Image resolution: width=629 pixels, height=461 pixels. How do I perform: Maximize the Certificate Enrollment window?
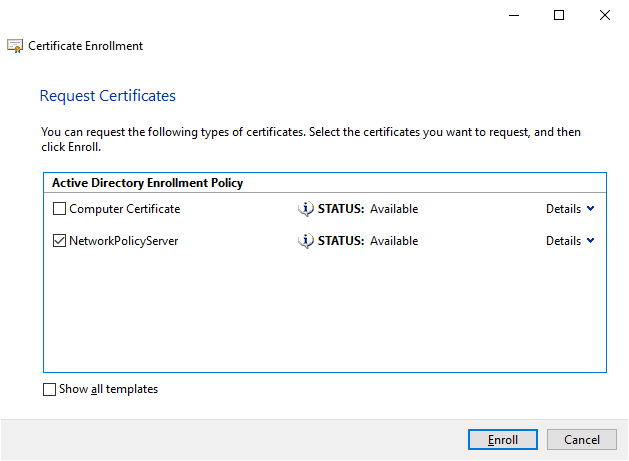(559, 15)
